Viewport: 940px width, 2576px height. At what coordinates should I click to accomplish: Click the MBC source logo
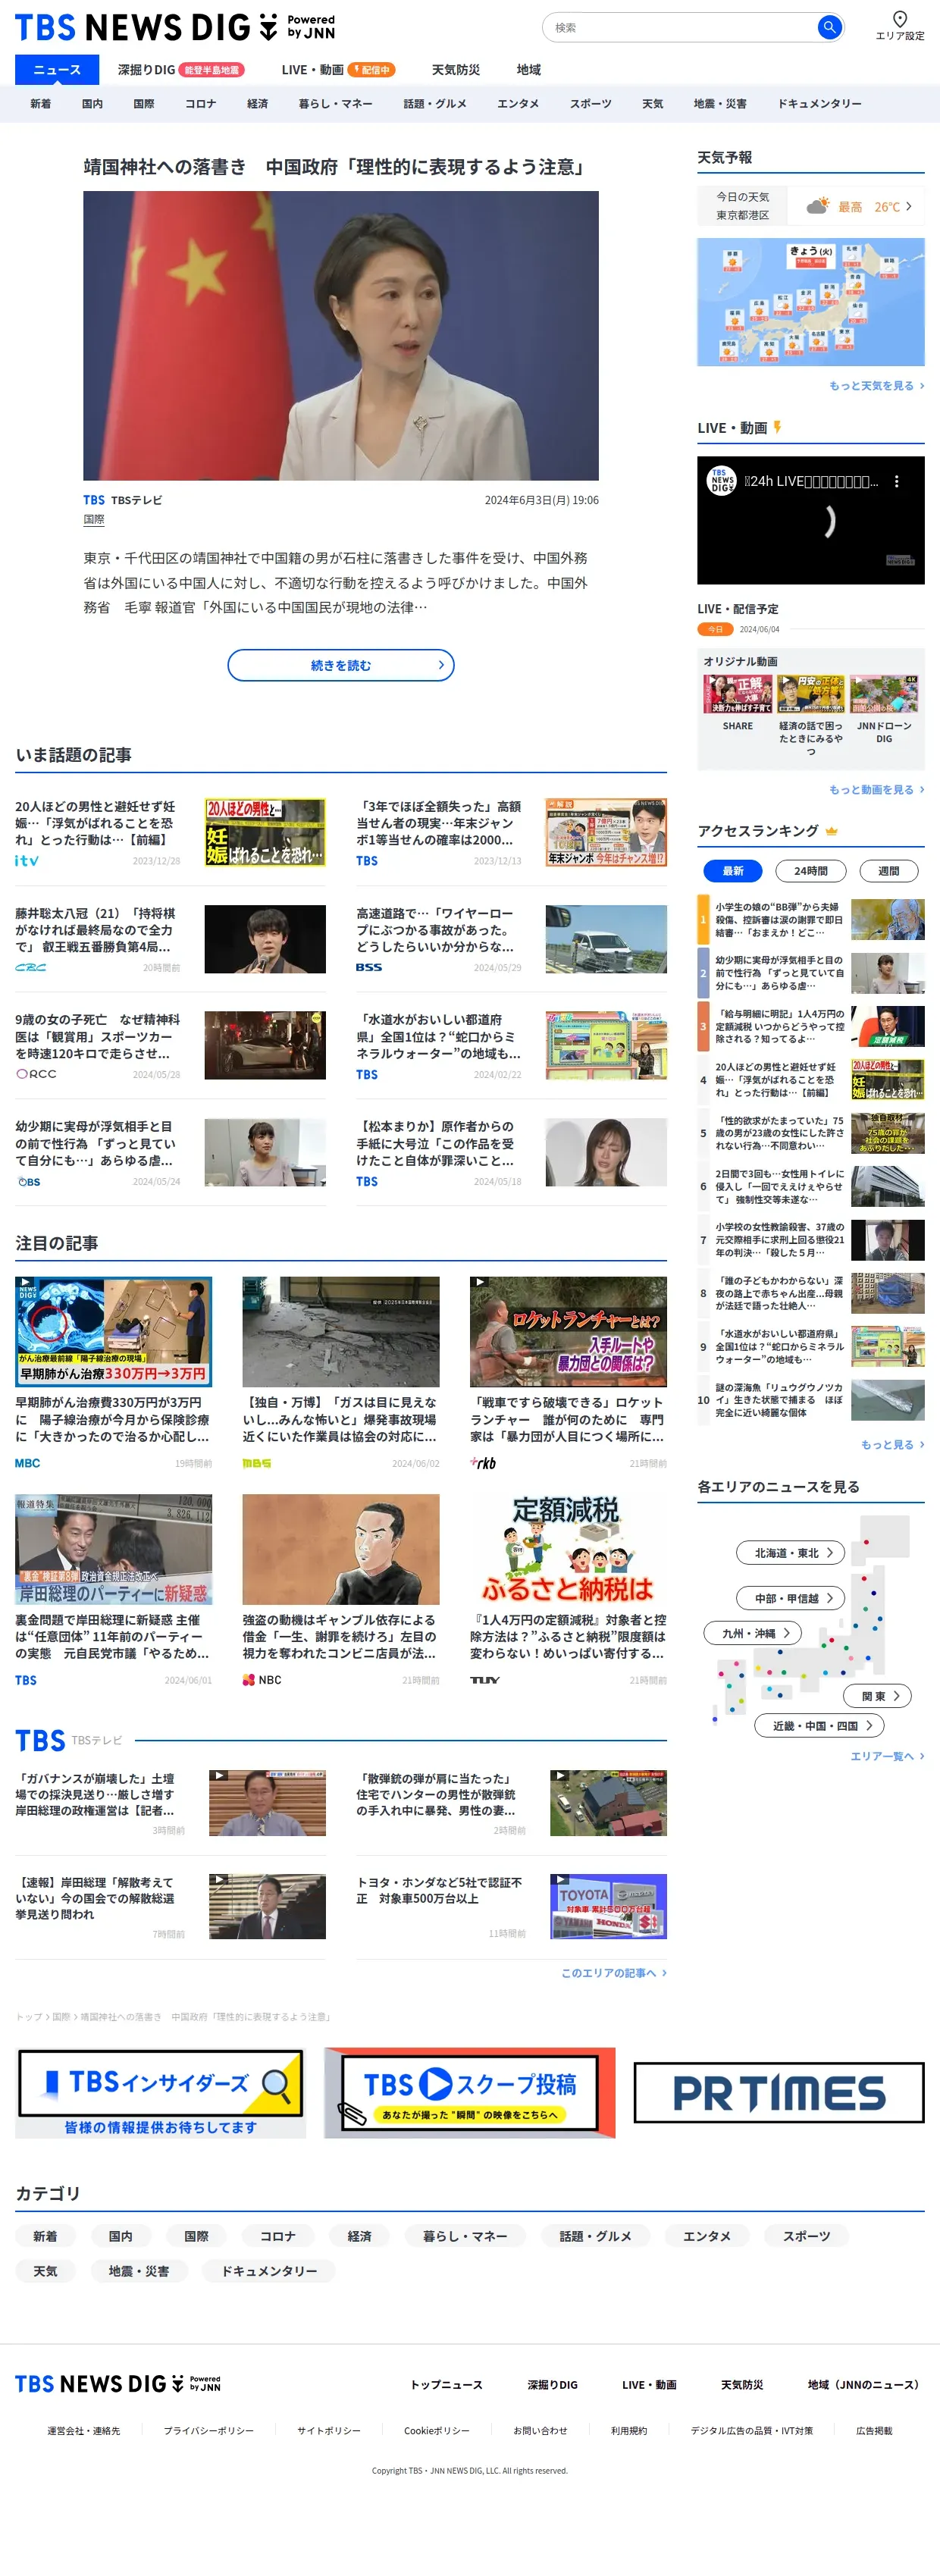click(28, 1463)
